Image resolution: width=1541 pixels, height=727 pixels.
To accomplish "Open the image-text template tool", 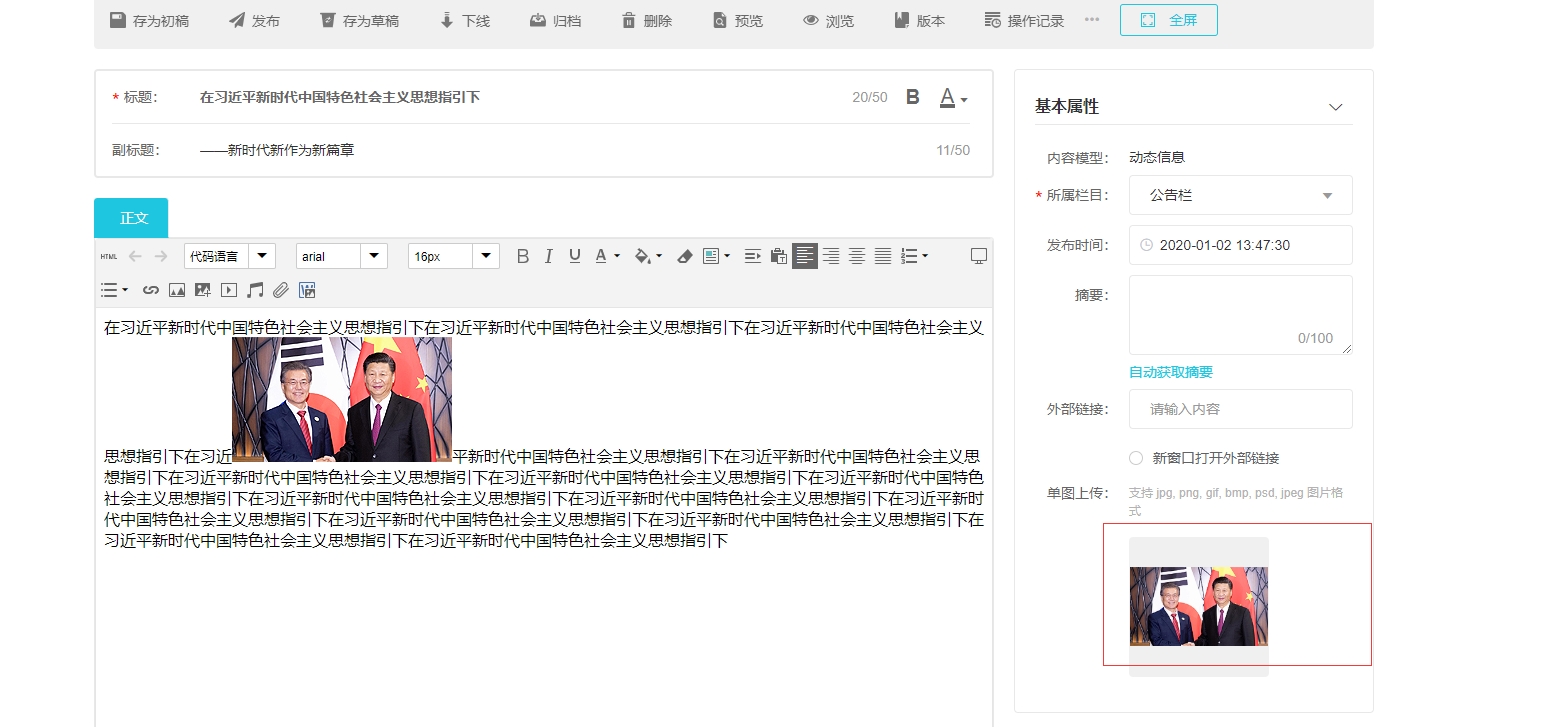I will point(307,290).
